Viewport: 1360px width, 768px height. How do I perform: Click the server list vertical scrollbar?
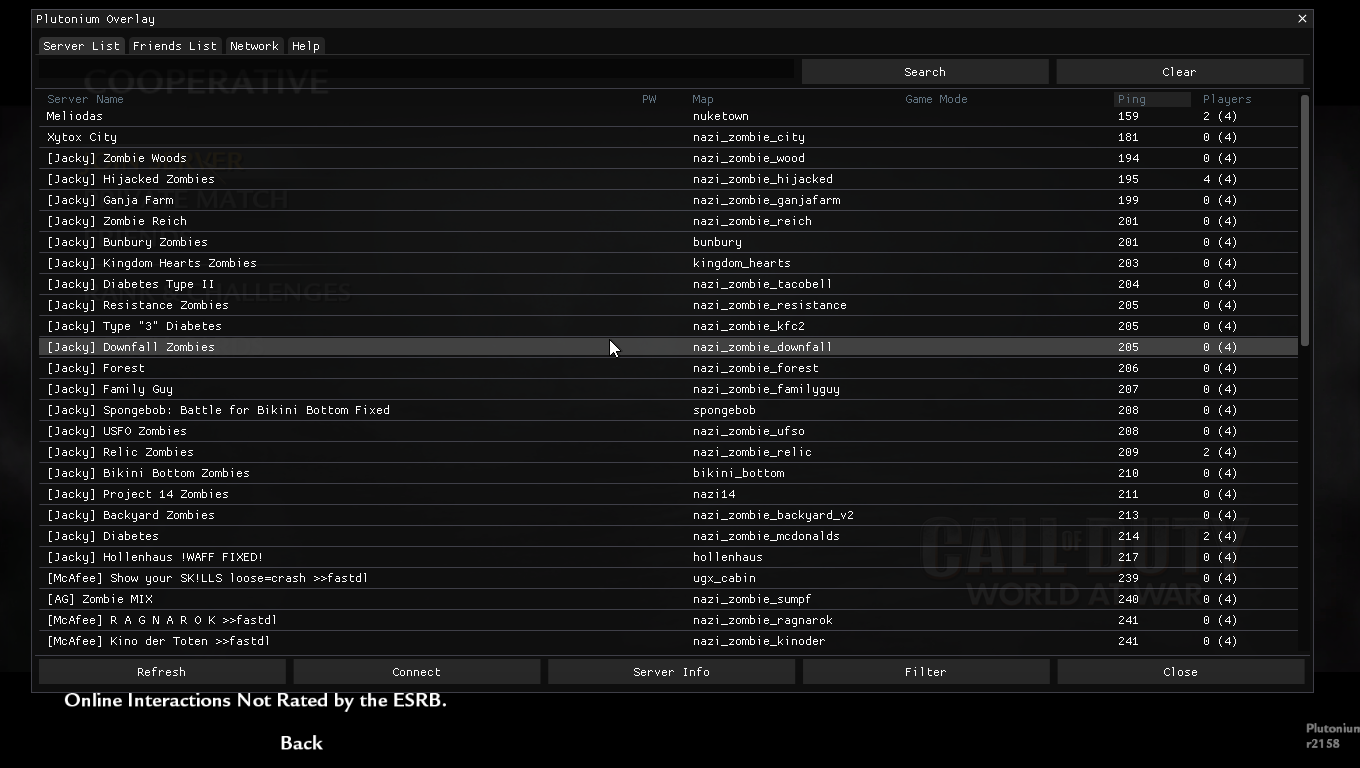tap(1305, 221)
